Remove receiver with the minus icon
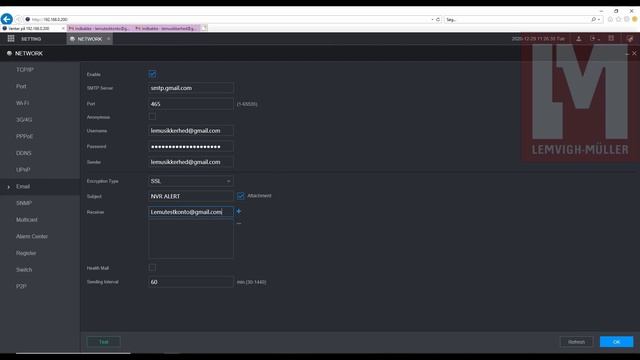 [x=239, y=223]
